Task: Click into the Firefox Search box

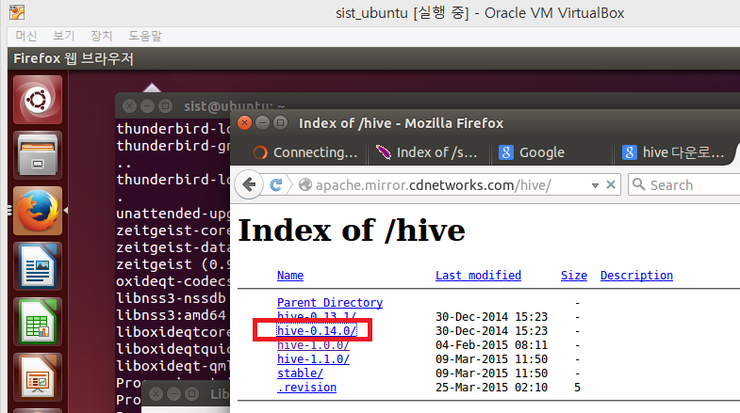Action: pyautogui.click(x=690, y=185)
